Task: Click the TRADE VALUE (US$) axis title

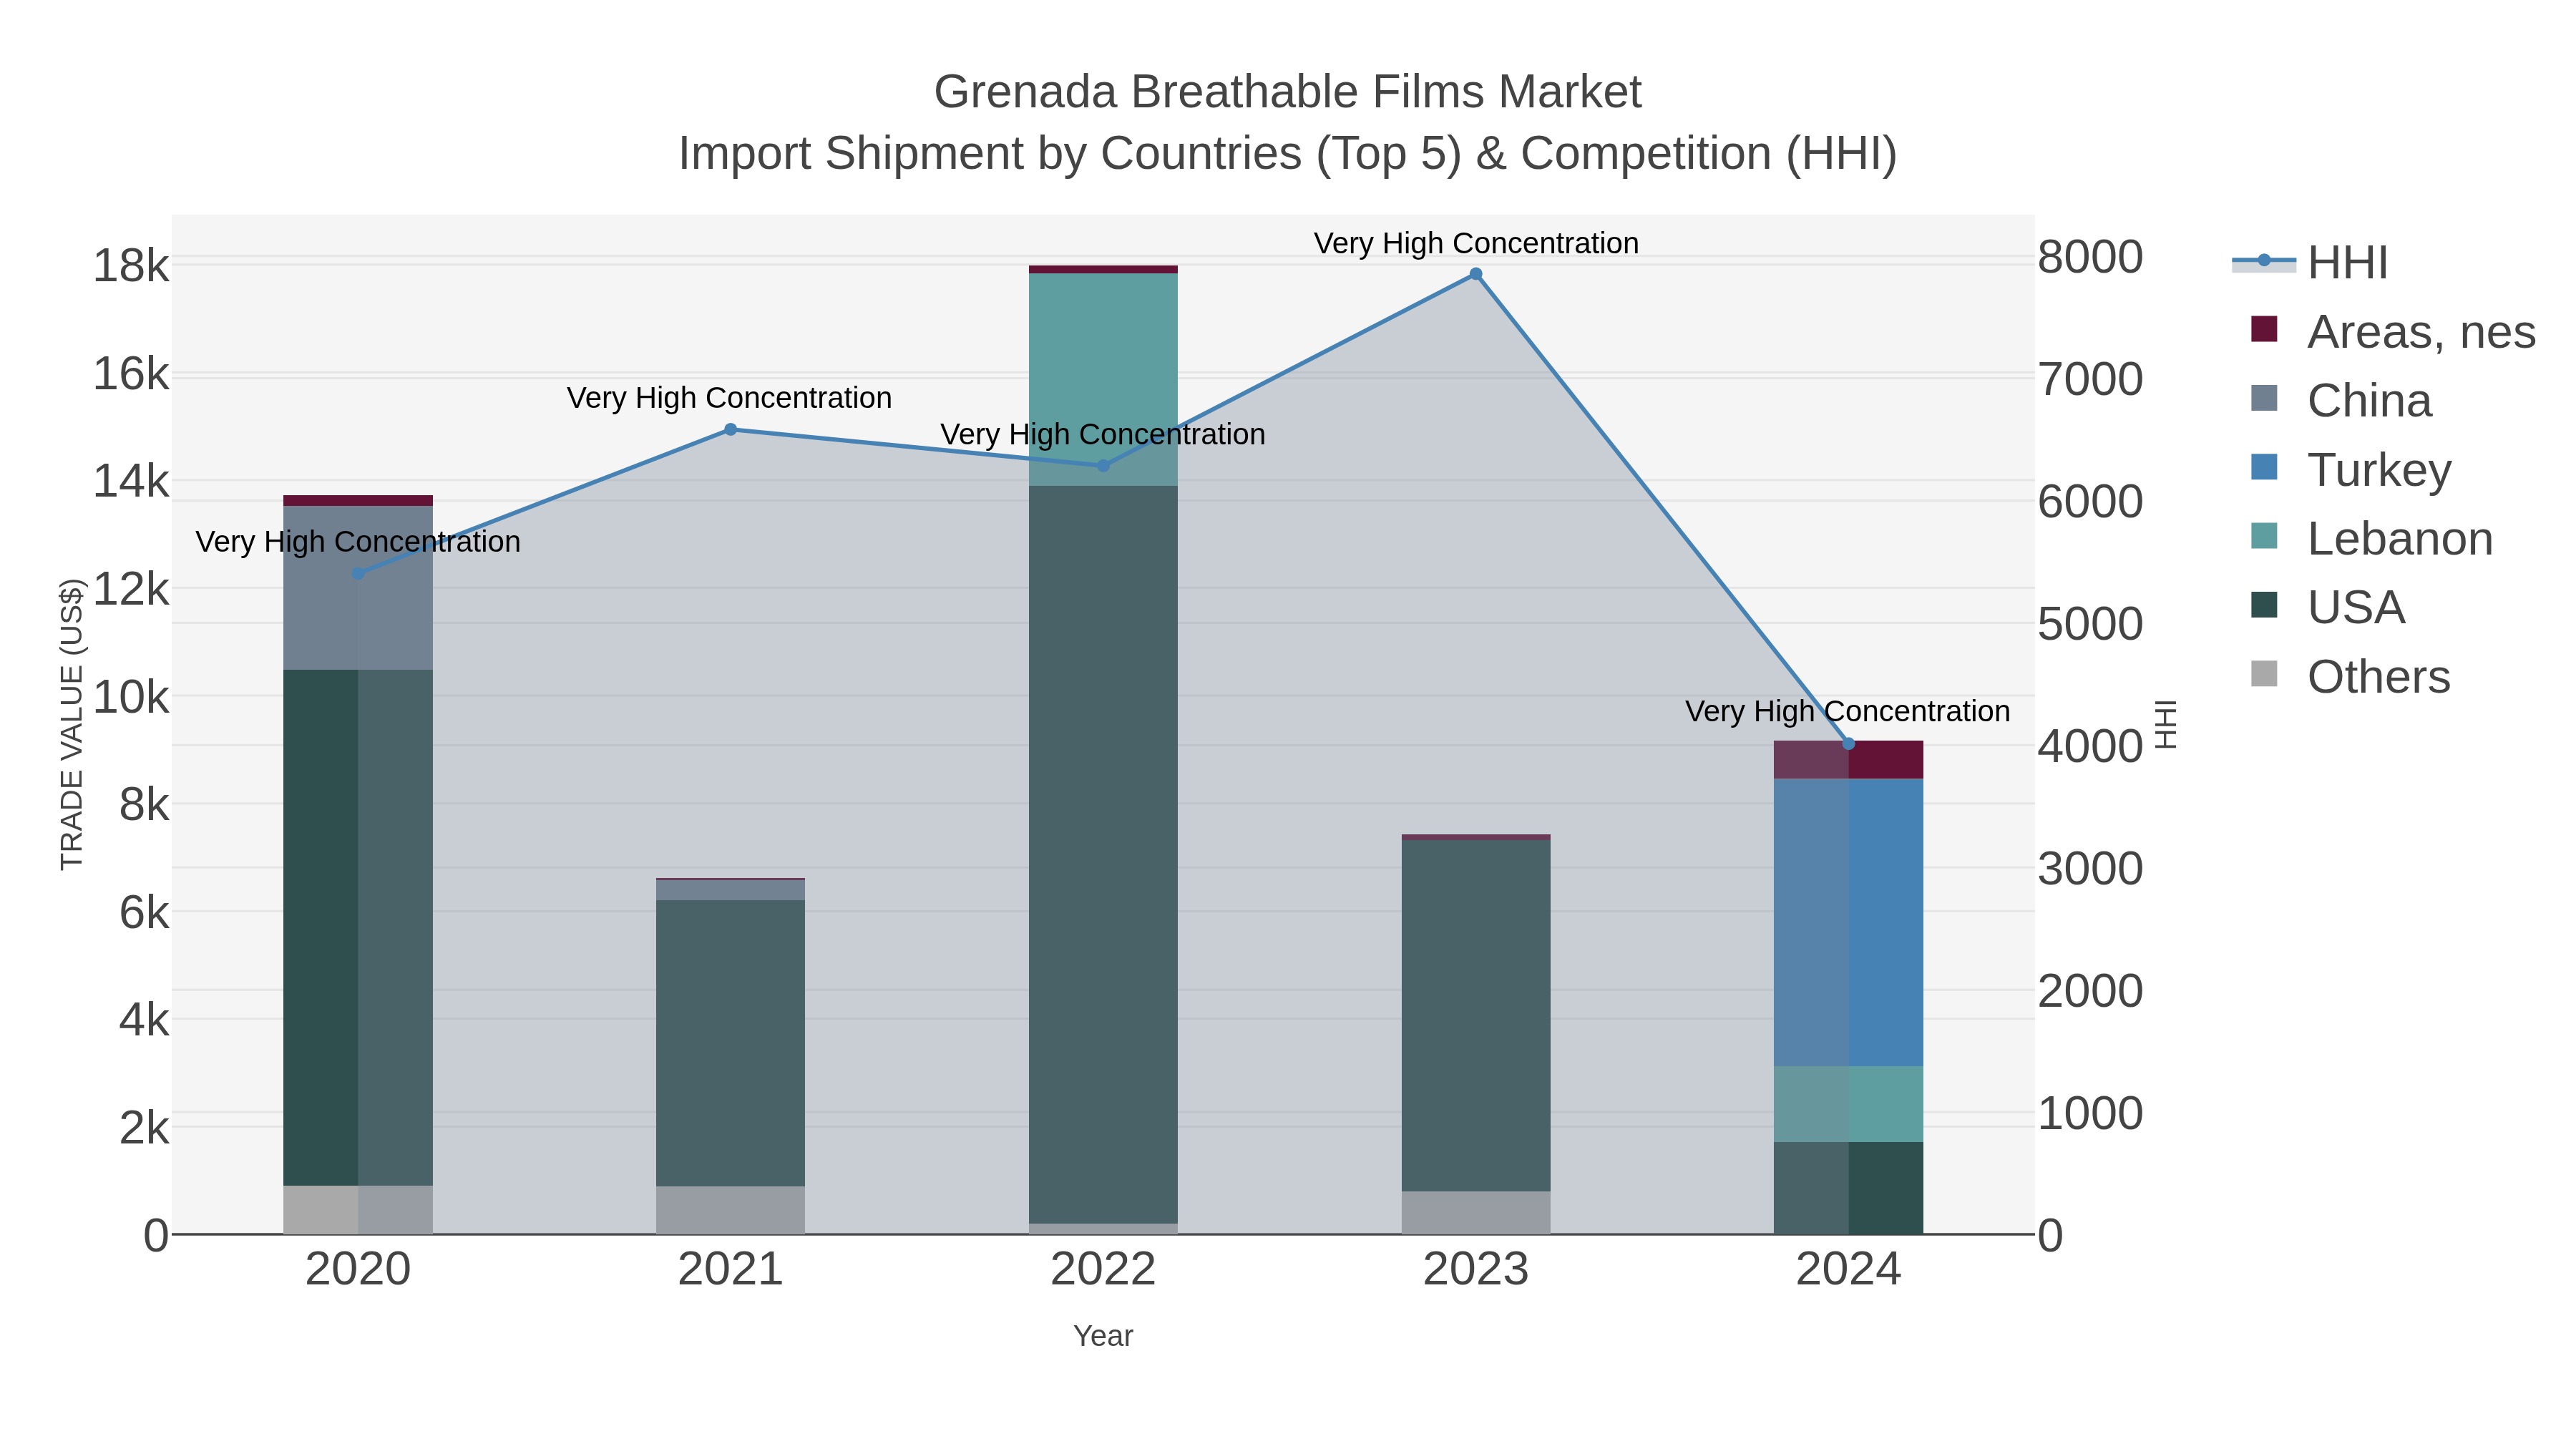Action: click(72, 724)
